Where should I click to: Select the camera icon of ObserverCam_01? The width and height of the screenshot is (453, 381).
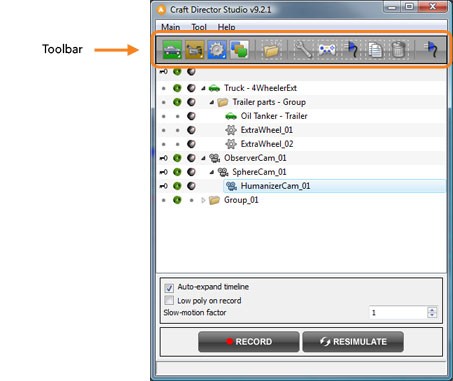(x=214, y=158)
